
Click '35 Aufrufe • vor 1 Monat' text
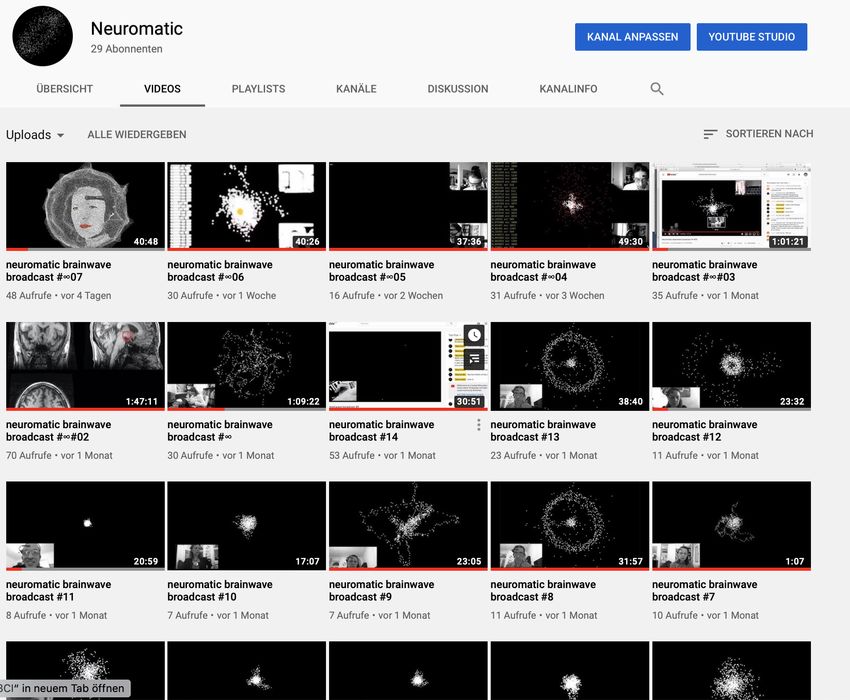pos(706,296)
